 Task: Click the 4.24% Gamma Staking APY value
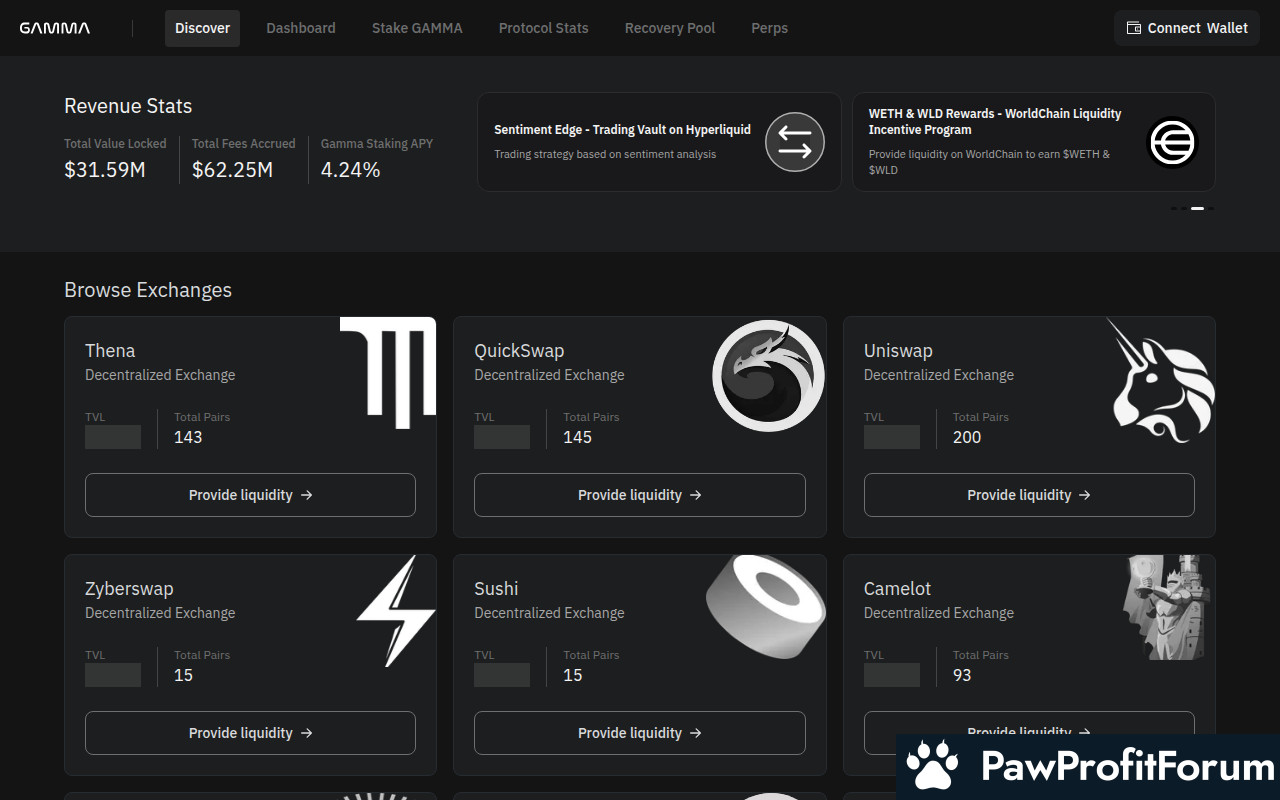[x=350, y=170]
